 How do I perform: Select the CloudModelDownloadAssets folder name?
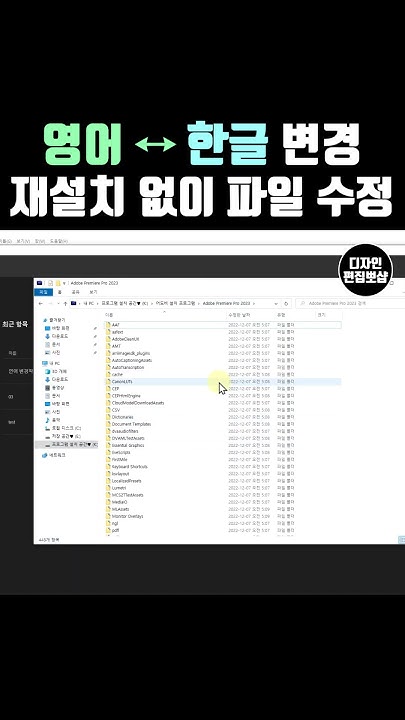[138, 403]
